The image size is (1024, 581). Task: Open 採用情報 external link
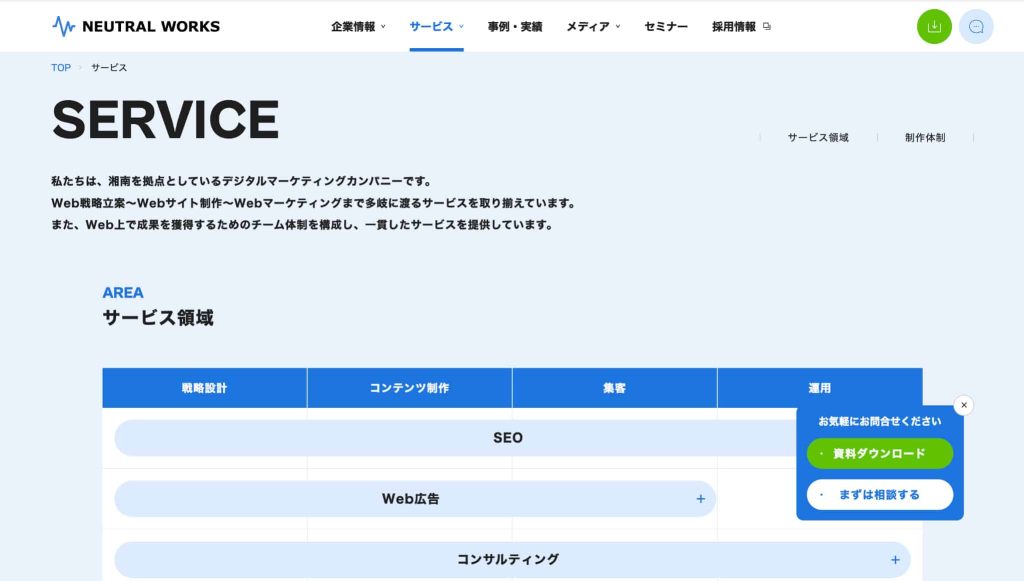(x=741, y=27)
